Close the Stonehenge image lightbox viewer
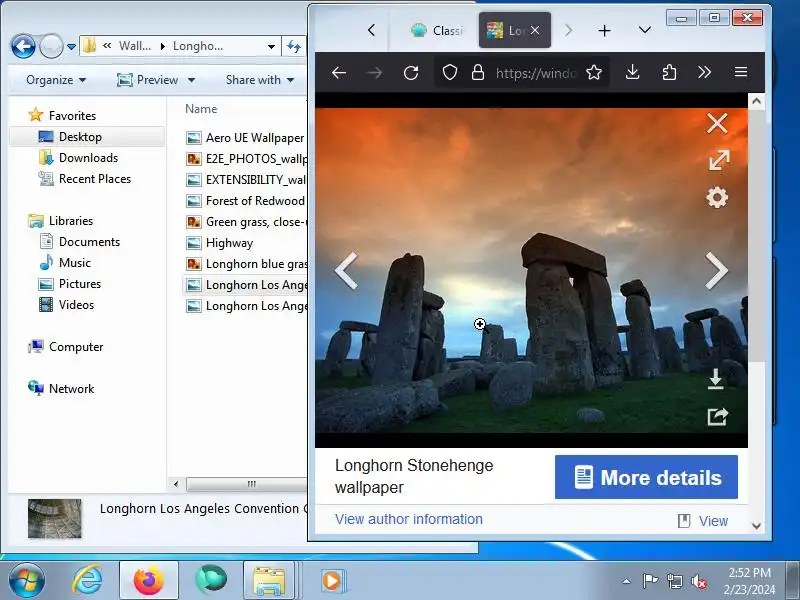This screenshot has height=600, width=800. pyautogui.click(x=717, y=123)
